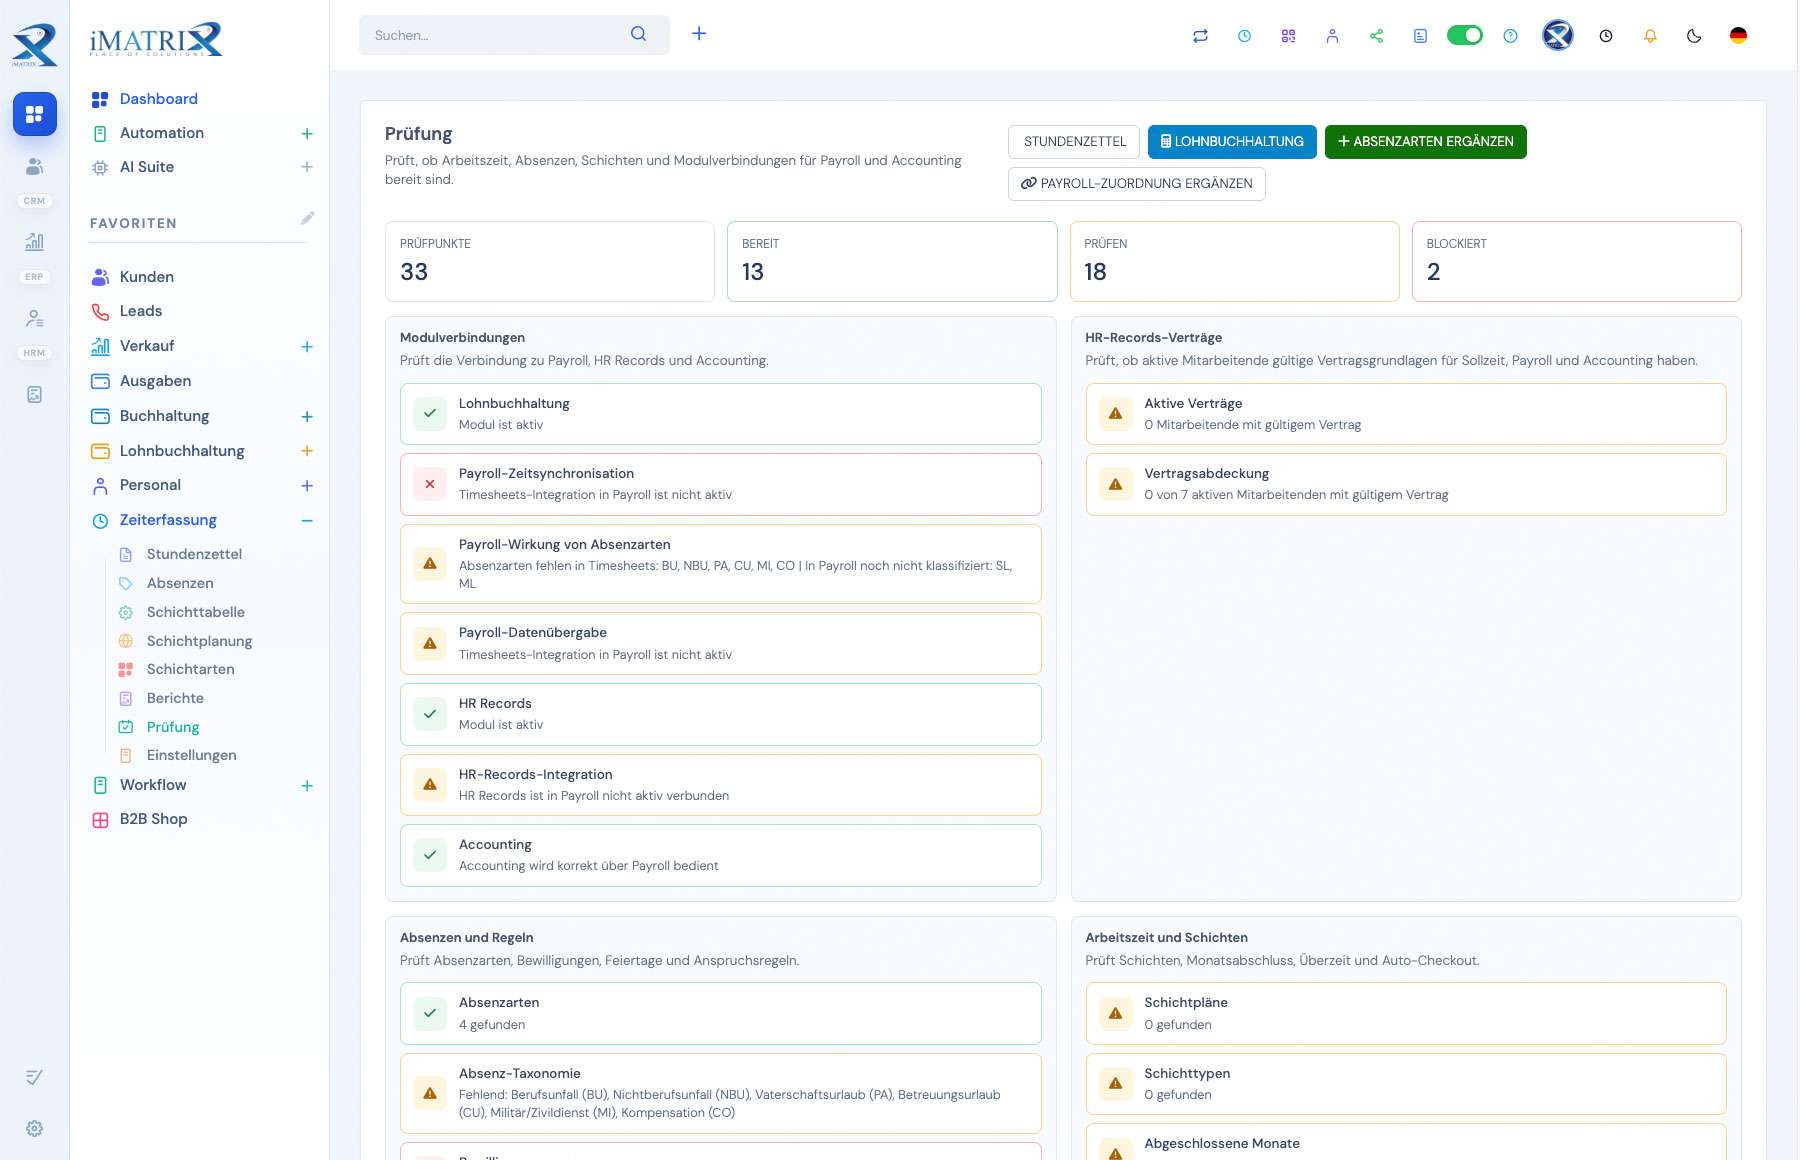
Task: Open Ausgaben in favorites
Action: [155, 381]
